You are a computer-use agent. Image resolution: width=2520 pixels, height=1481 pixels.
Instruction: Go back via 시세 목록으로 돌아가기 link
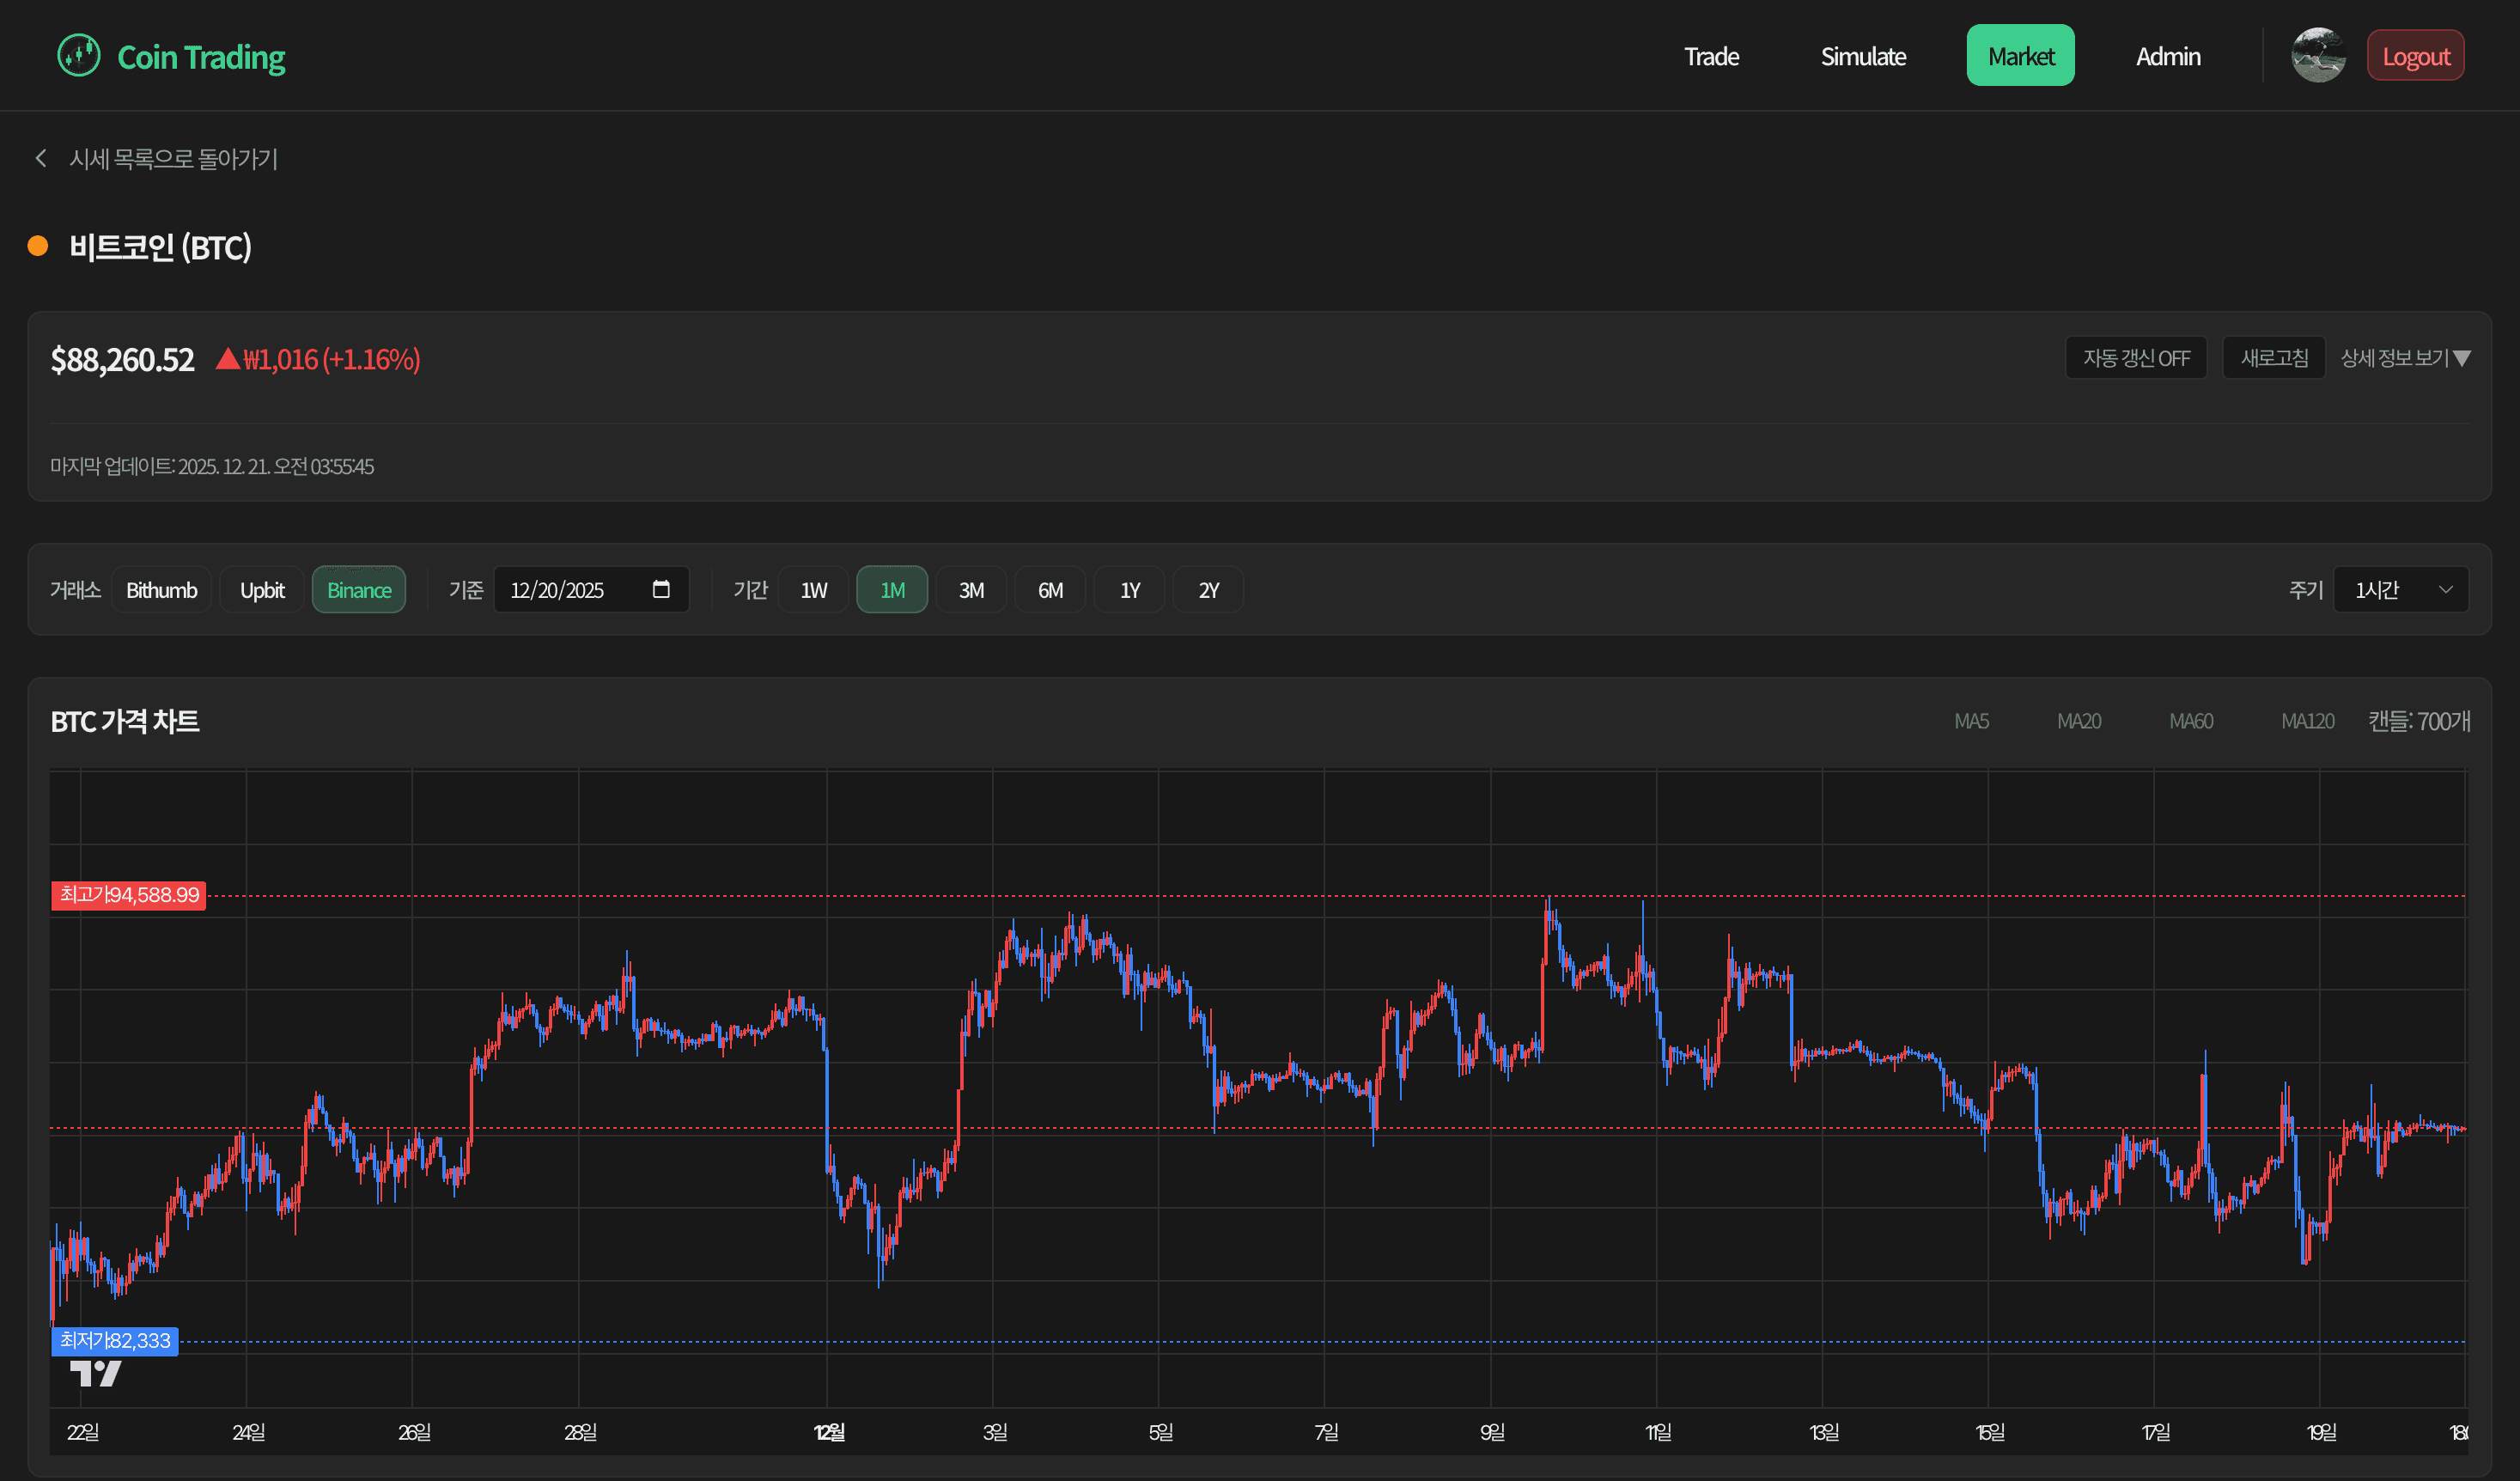[x=173, y=159]
